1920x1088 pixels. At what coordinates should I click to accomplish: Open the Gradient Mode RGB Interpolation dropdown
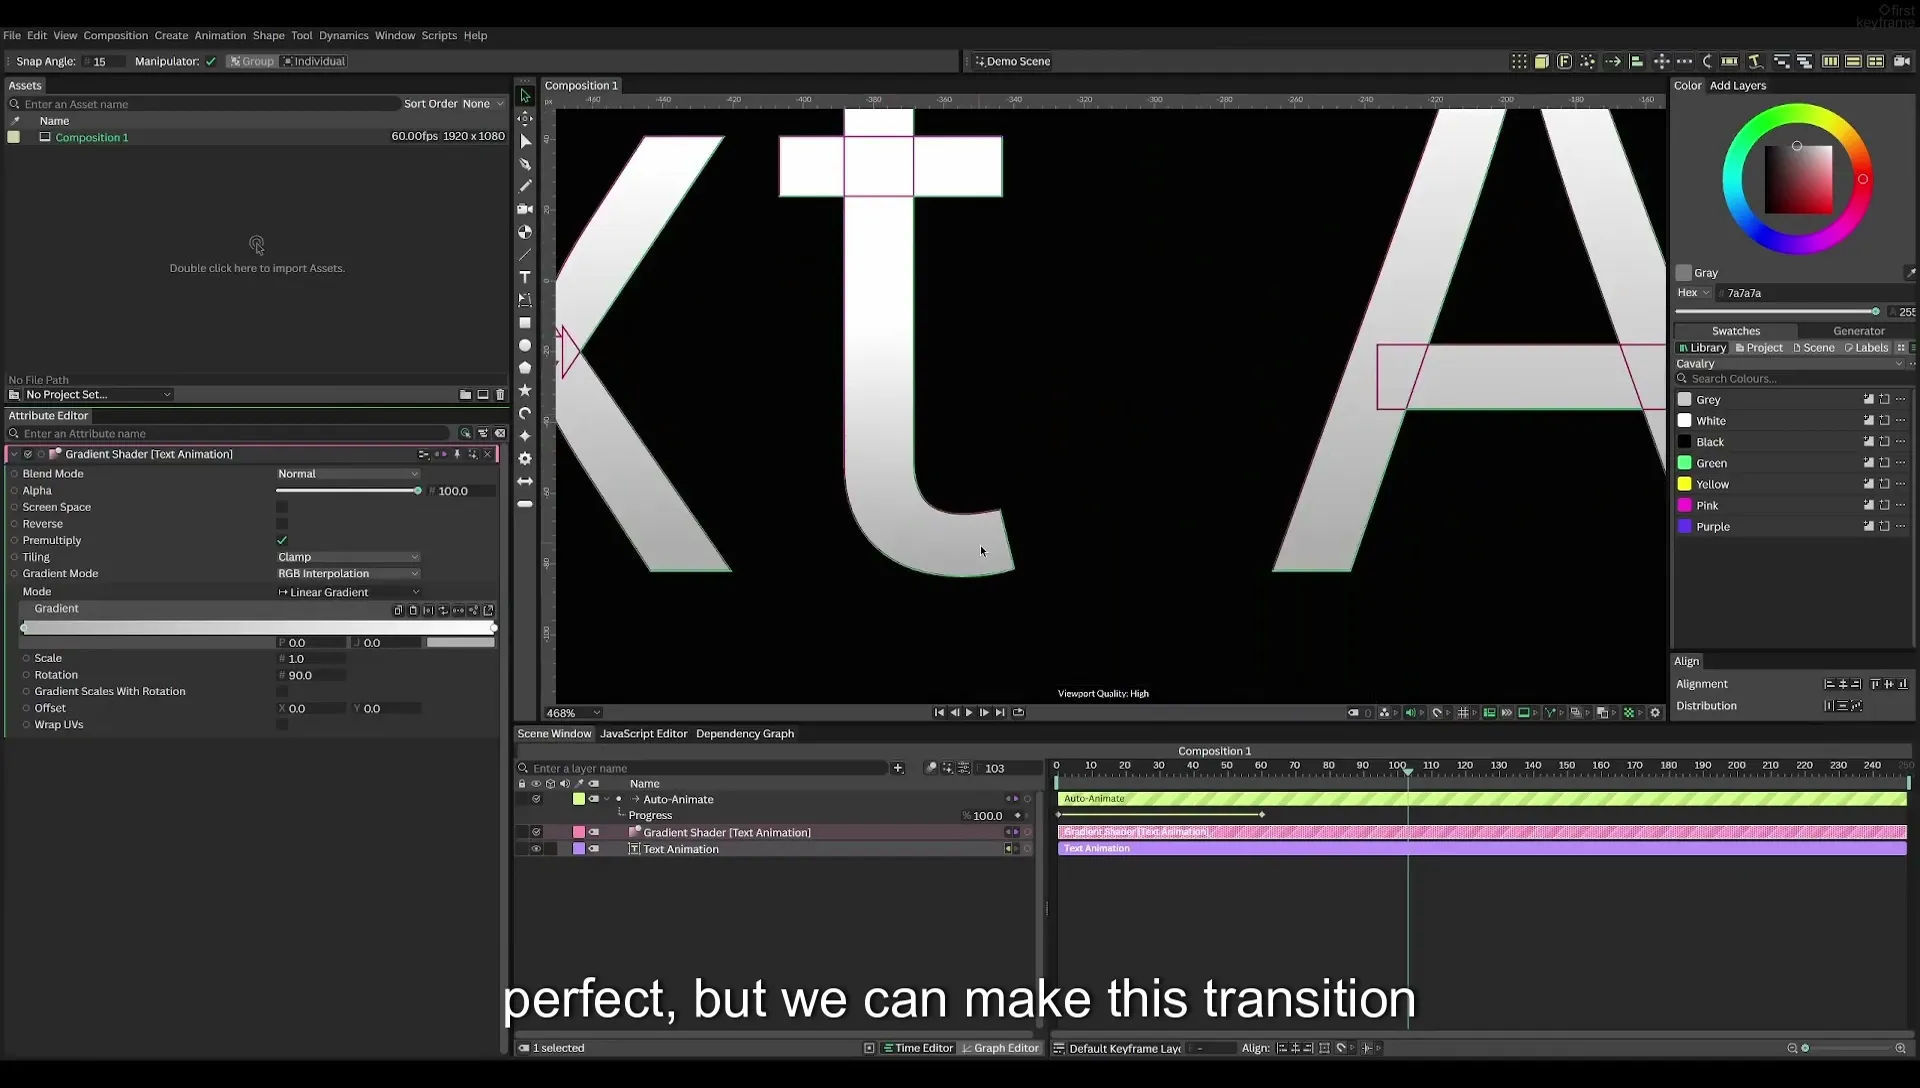[x=348, y=574]
